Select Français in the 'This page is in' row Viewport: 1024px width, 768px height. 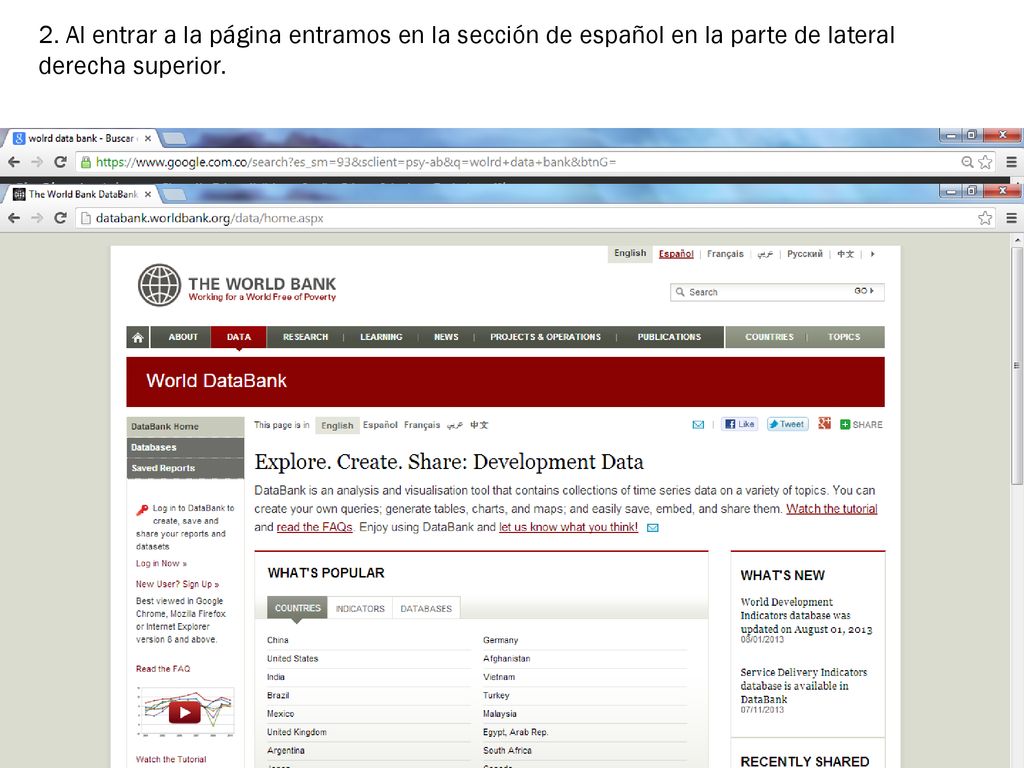[x=422, y=424]
